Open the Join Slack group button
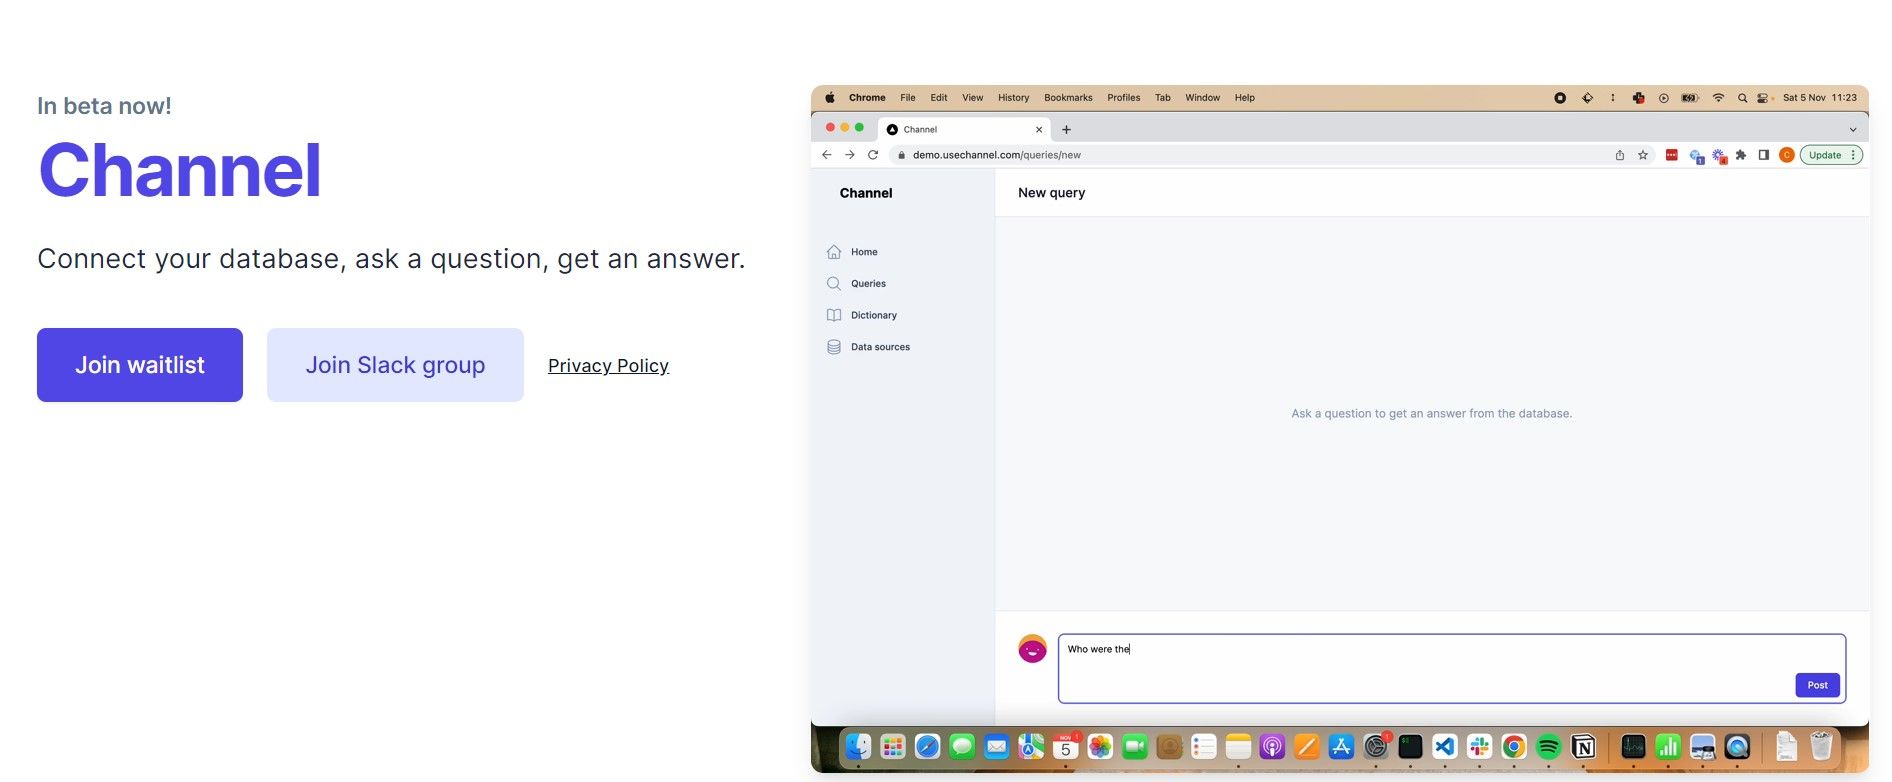1892x782 pixels. pyautogui.click(x=395, y=365)
